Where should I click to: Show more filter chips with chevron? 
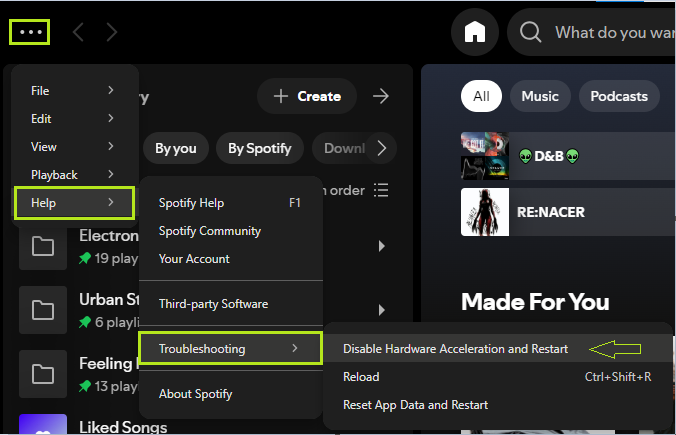382,148
